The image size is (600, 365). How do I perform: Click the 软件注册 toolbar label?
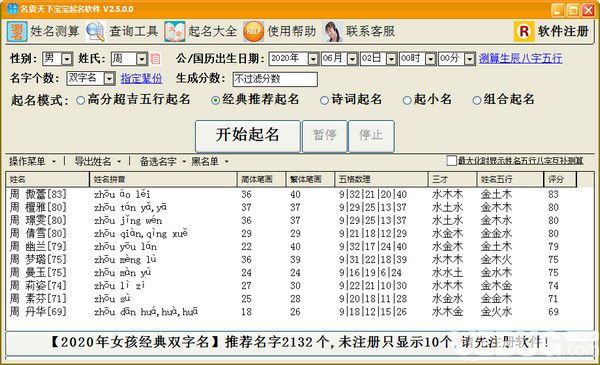563,31
